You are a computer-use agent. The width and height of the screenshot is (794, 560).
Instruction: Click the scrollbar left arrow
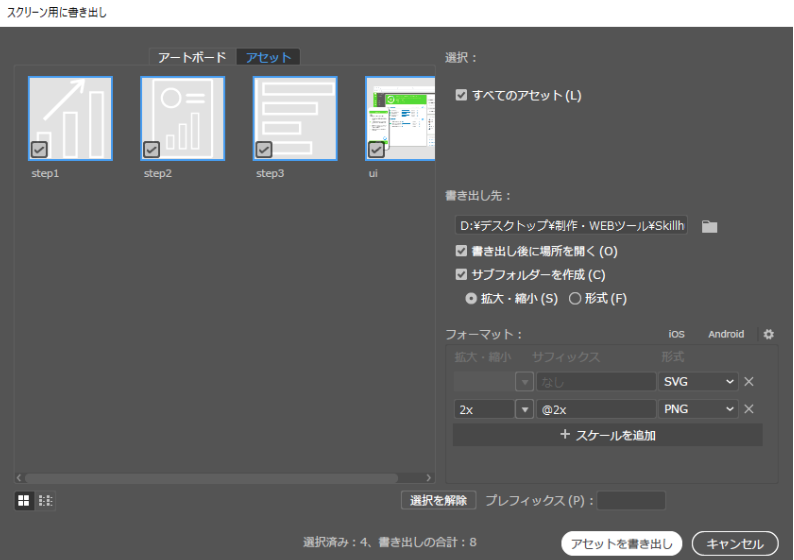(19, 477)
